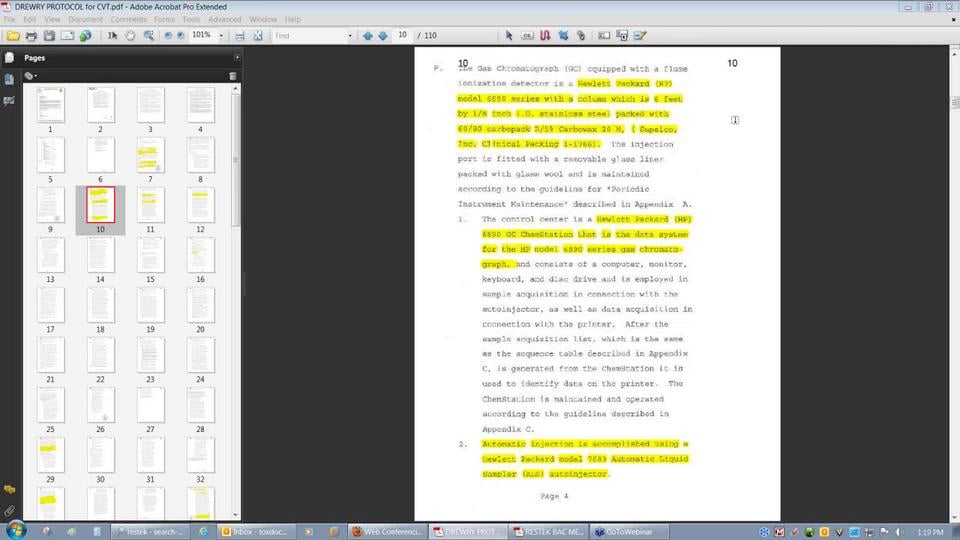Select page 1 thumbnail
Viewport: 960px width, 540px height.
click(50, 105)
